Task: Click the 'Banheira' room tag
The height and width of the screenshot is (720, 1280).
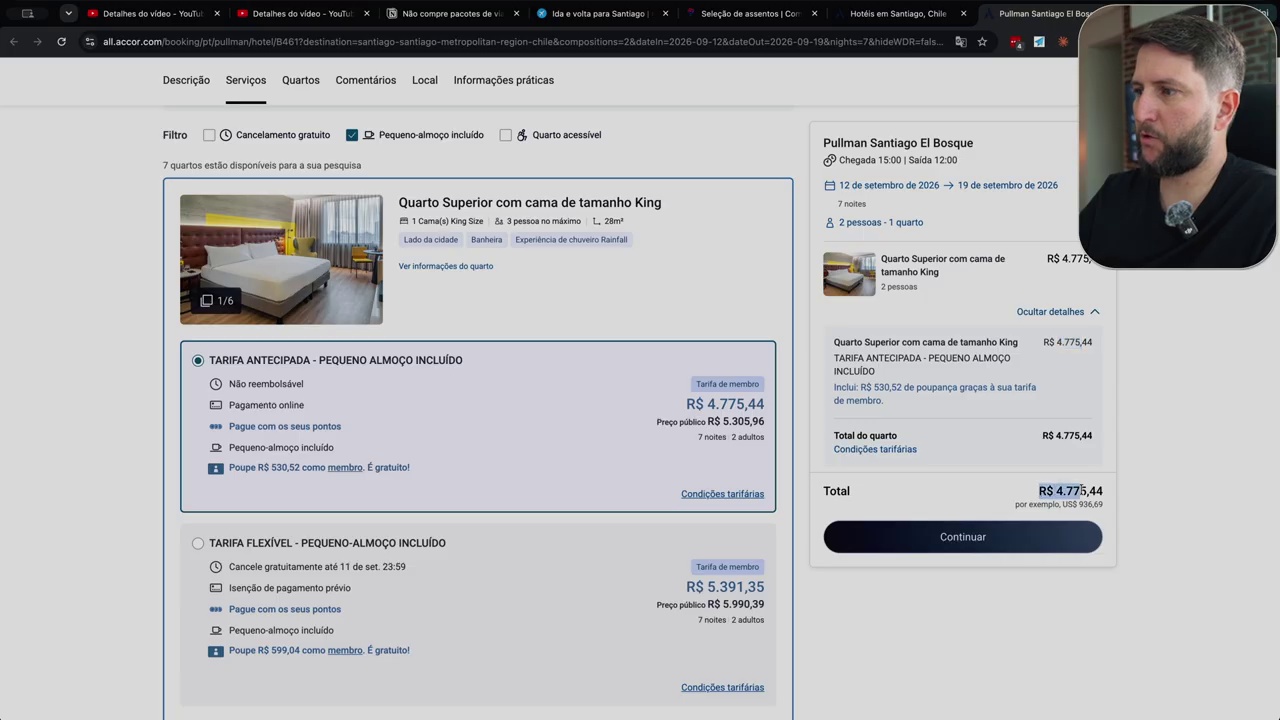Action: [x=487, y=240]
